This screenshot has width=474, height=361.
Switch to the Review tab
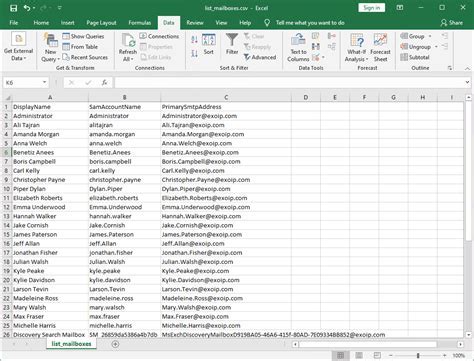click(195, 23)
